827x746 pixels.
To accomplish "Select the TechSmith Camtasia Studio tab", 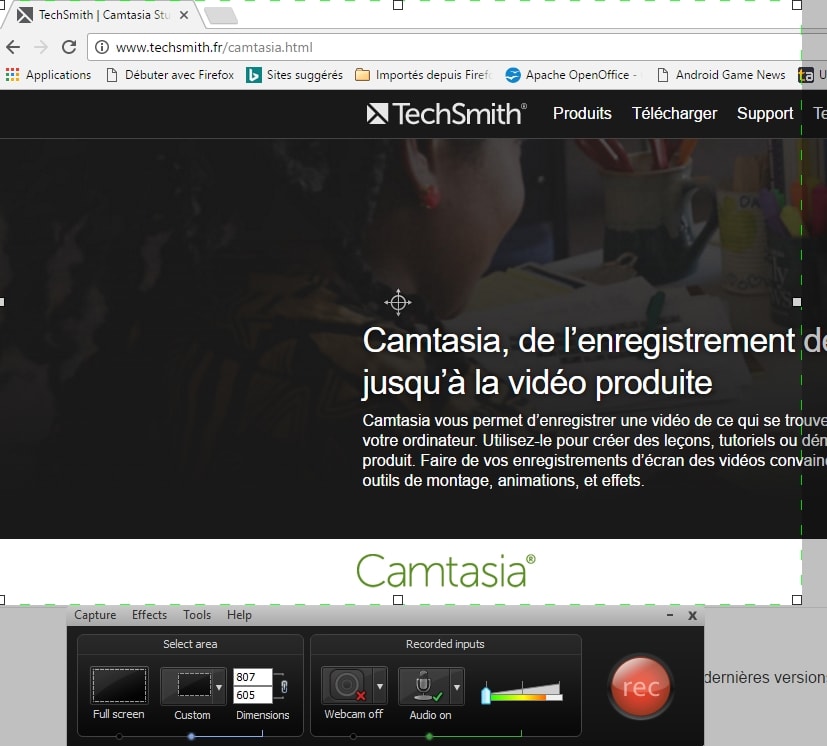I will 104,15.
